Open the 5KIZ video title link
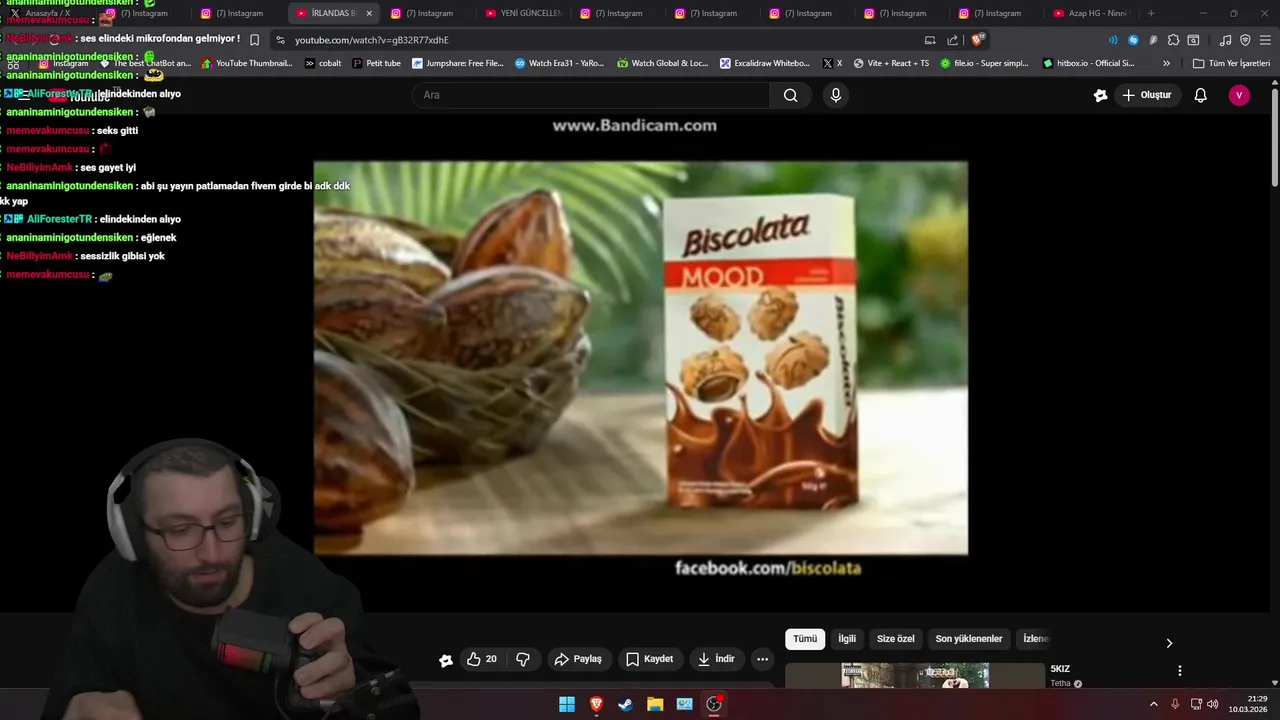The height and width of the screenshot is (720, 1280). point(1060,669)
